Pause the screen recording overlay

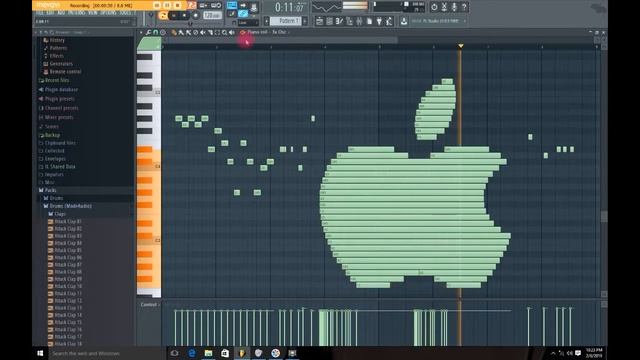(x=167, y=5)
